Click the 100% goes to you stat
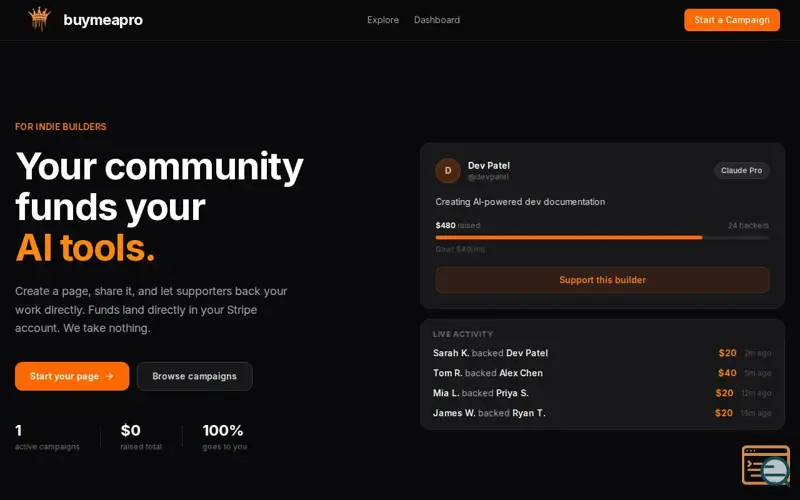This screenshot has height=500, width=800. point(224,437)
